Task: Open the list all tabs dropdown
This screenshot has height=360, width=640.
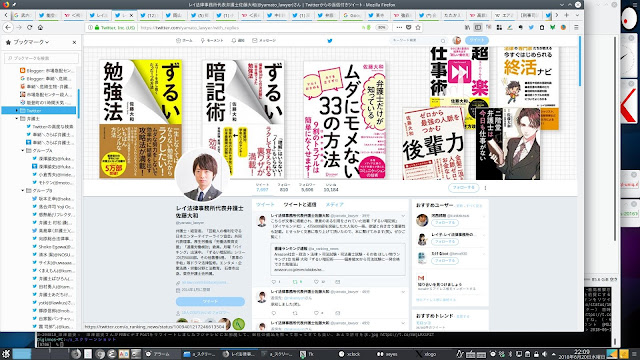Action: click(x=577, y=15)
